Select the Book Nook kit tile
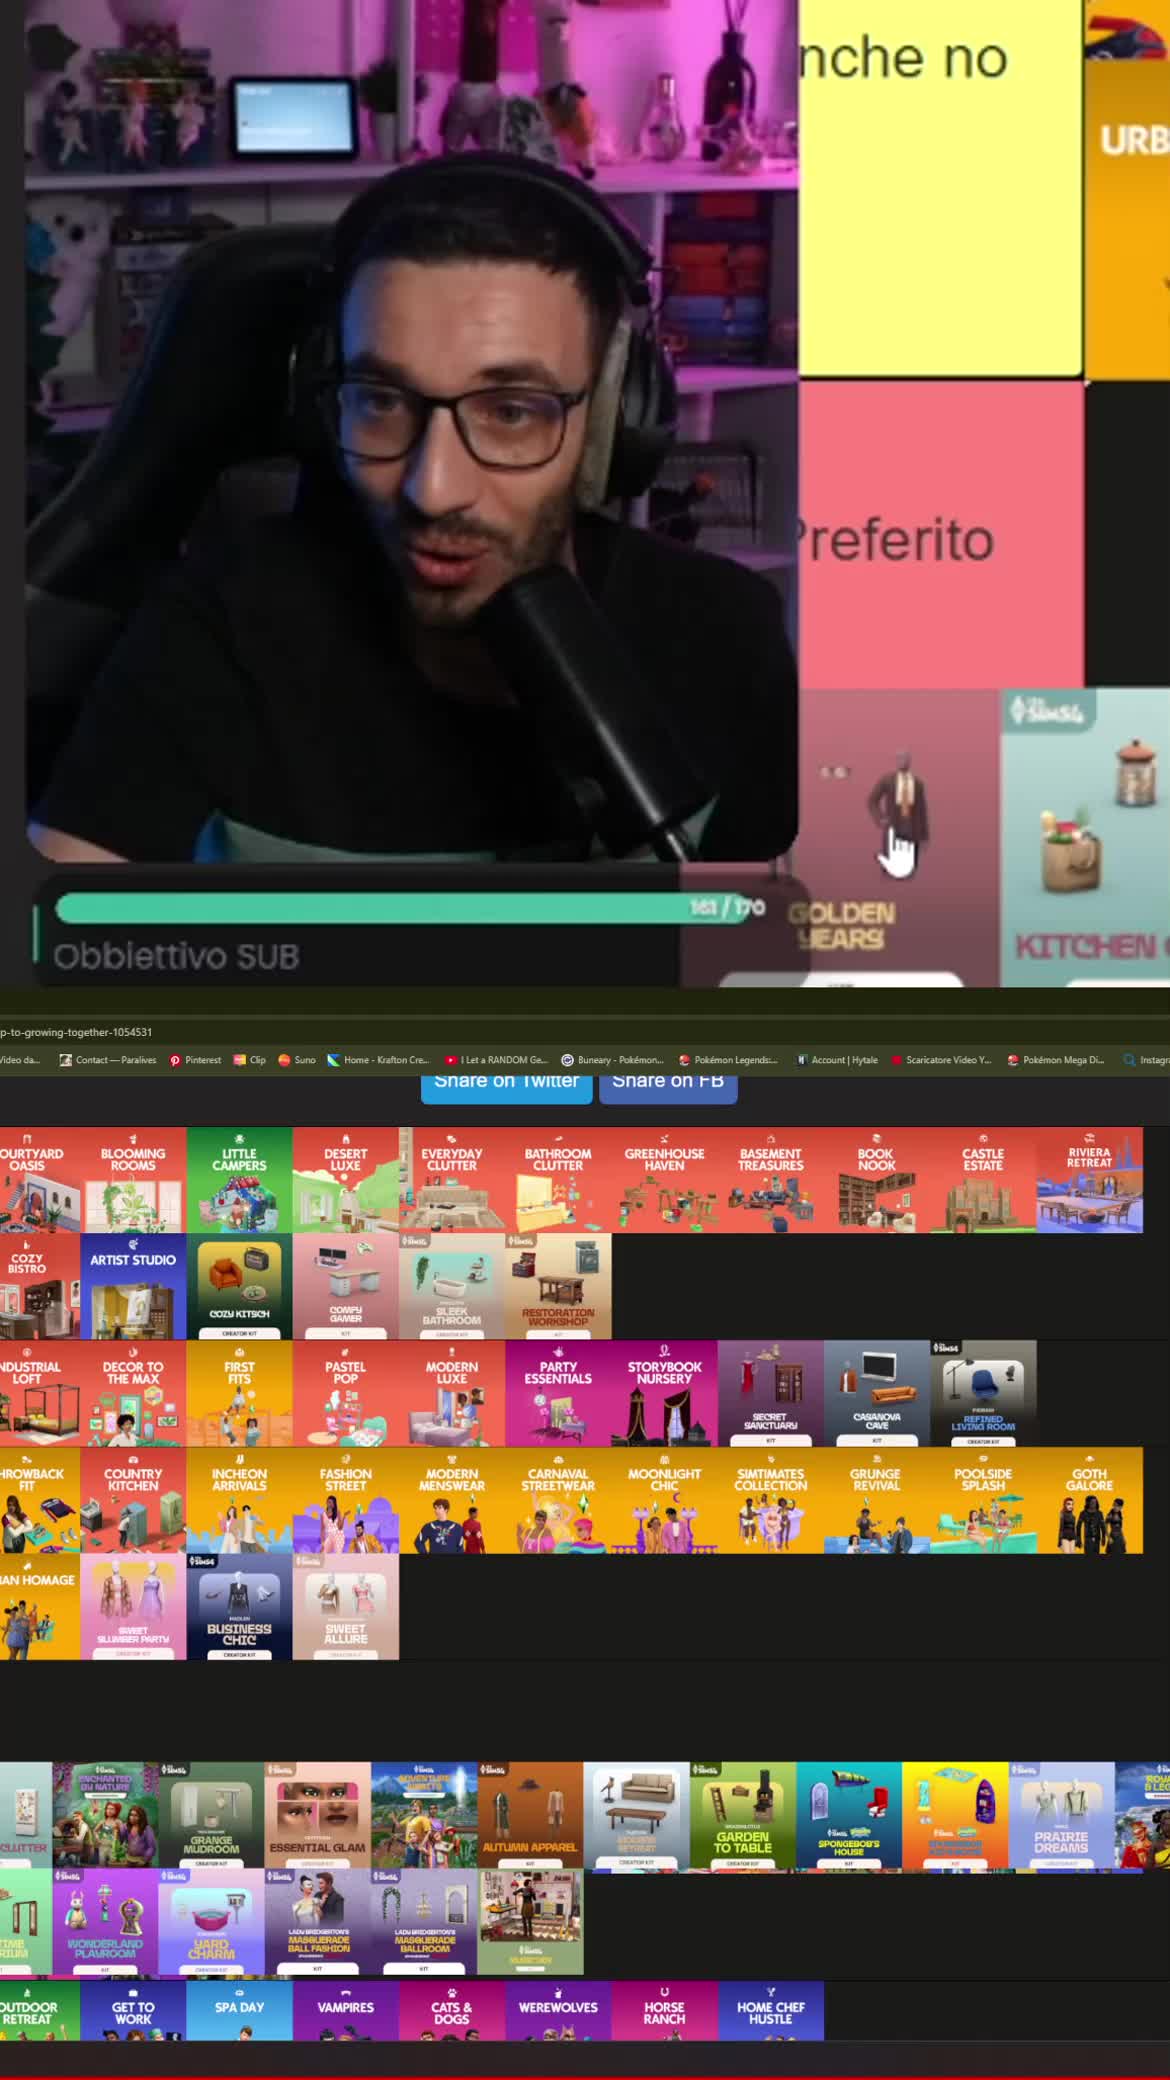The width and height of the screenshot is (1170, 2080). 877,1180
